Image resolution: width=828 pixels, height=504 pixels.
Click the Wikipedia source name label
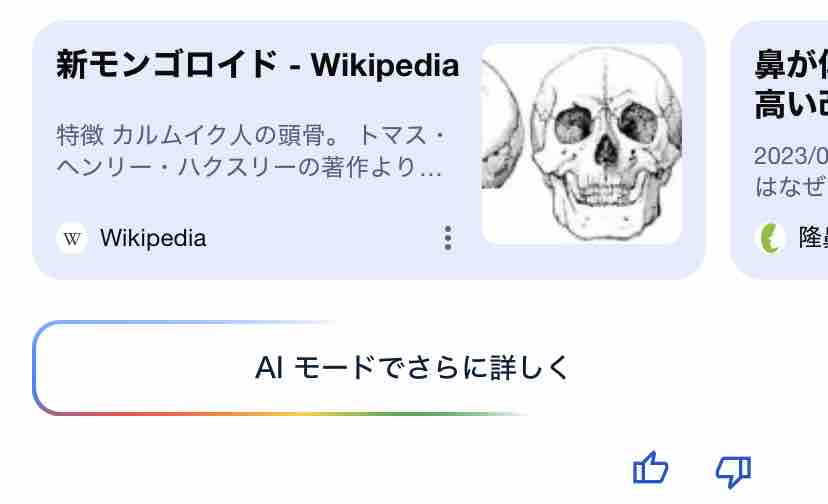coord(153,238)
